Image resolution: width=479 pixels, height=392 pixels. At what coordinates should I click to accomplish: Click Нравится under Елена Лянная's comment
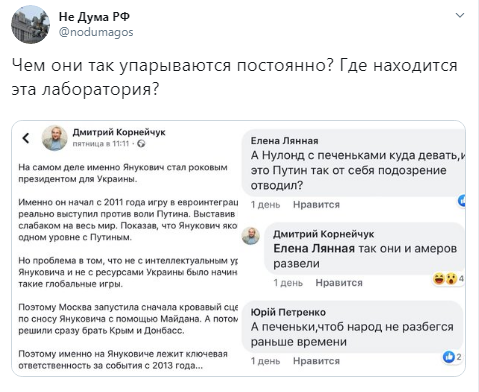coord(316,204)
